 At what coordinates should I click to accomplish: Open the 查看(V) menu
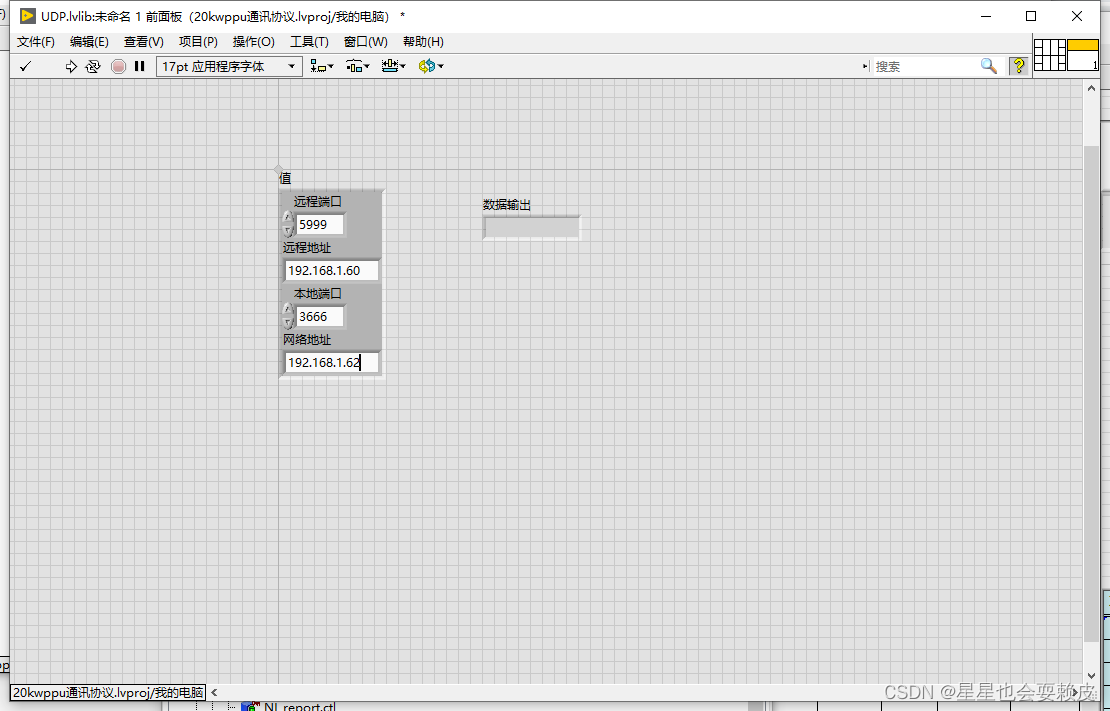click(144, 42)
